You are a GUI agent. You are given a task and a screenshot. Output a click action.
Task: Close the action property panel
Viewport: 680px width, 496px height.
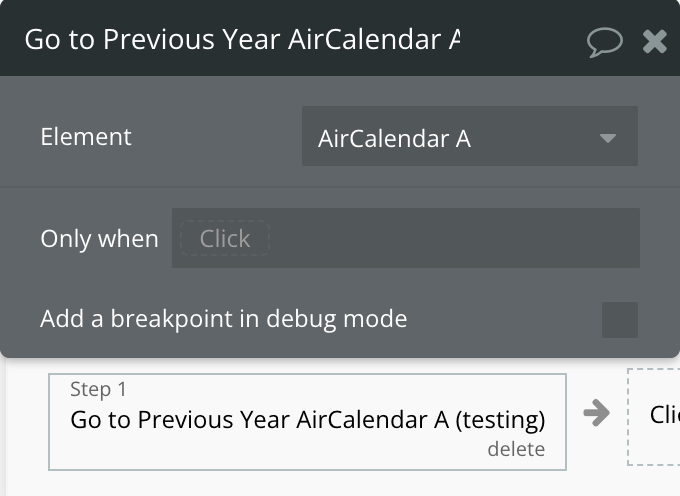coord(654,42)
